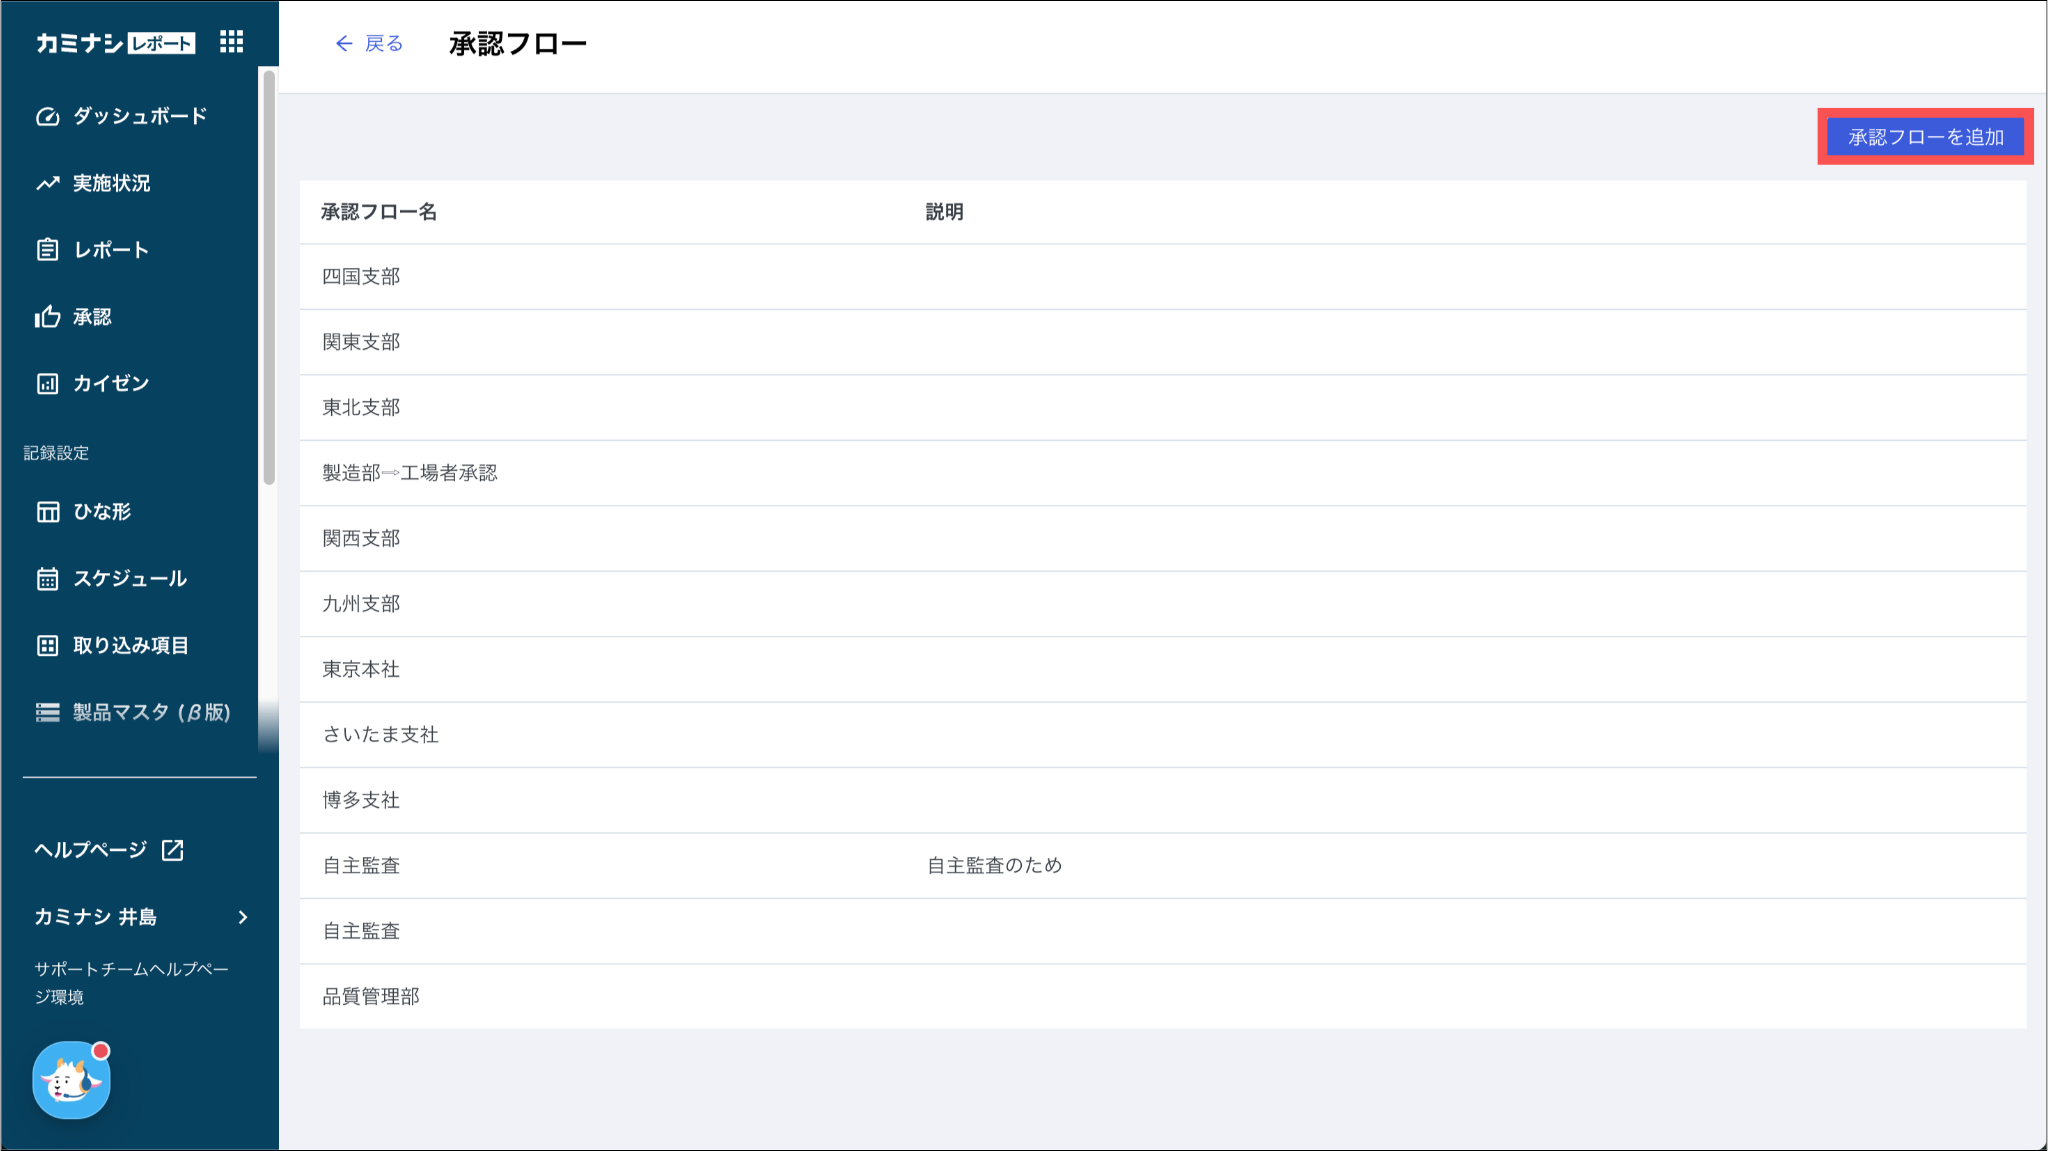Click the ひな形 template icon
Image resolution: width=2048 pixels, height=1151 pixels.
tap(47, 512)
